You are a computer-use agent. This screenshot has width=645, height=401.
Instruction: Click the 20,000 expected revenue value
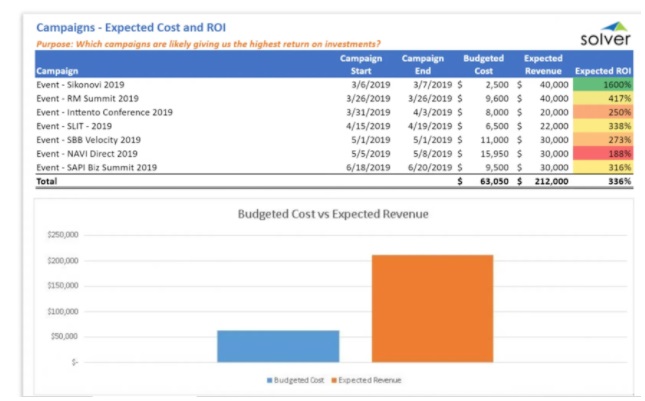tap(554, 112)
